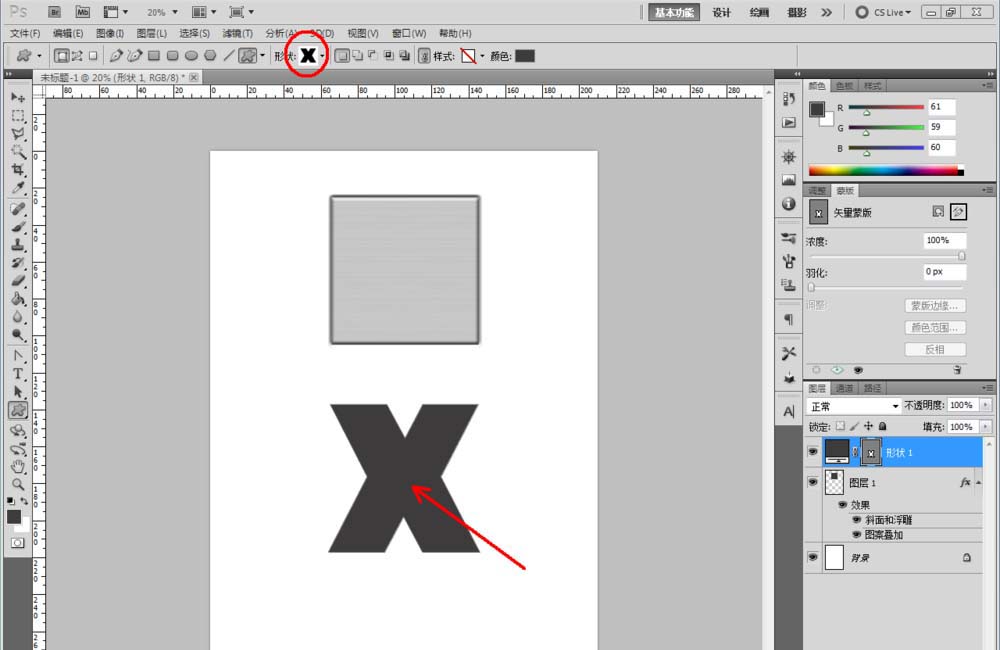Open the 不透明度 opacity slider arrow
The width and height of the screenshot is (1000, 650).
(986, 405)
